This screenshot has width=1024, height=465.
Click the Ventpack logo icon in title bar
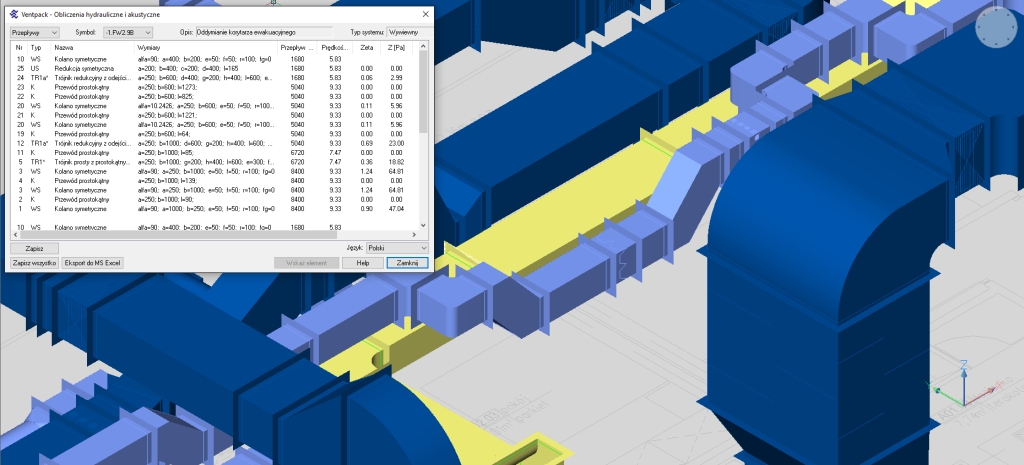[x=12, y=14]
